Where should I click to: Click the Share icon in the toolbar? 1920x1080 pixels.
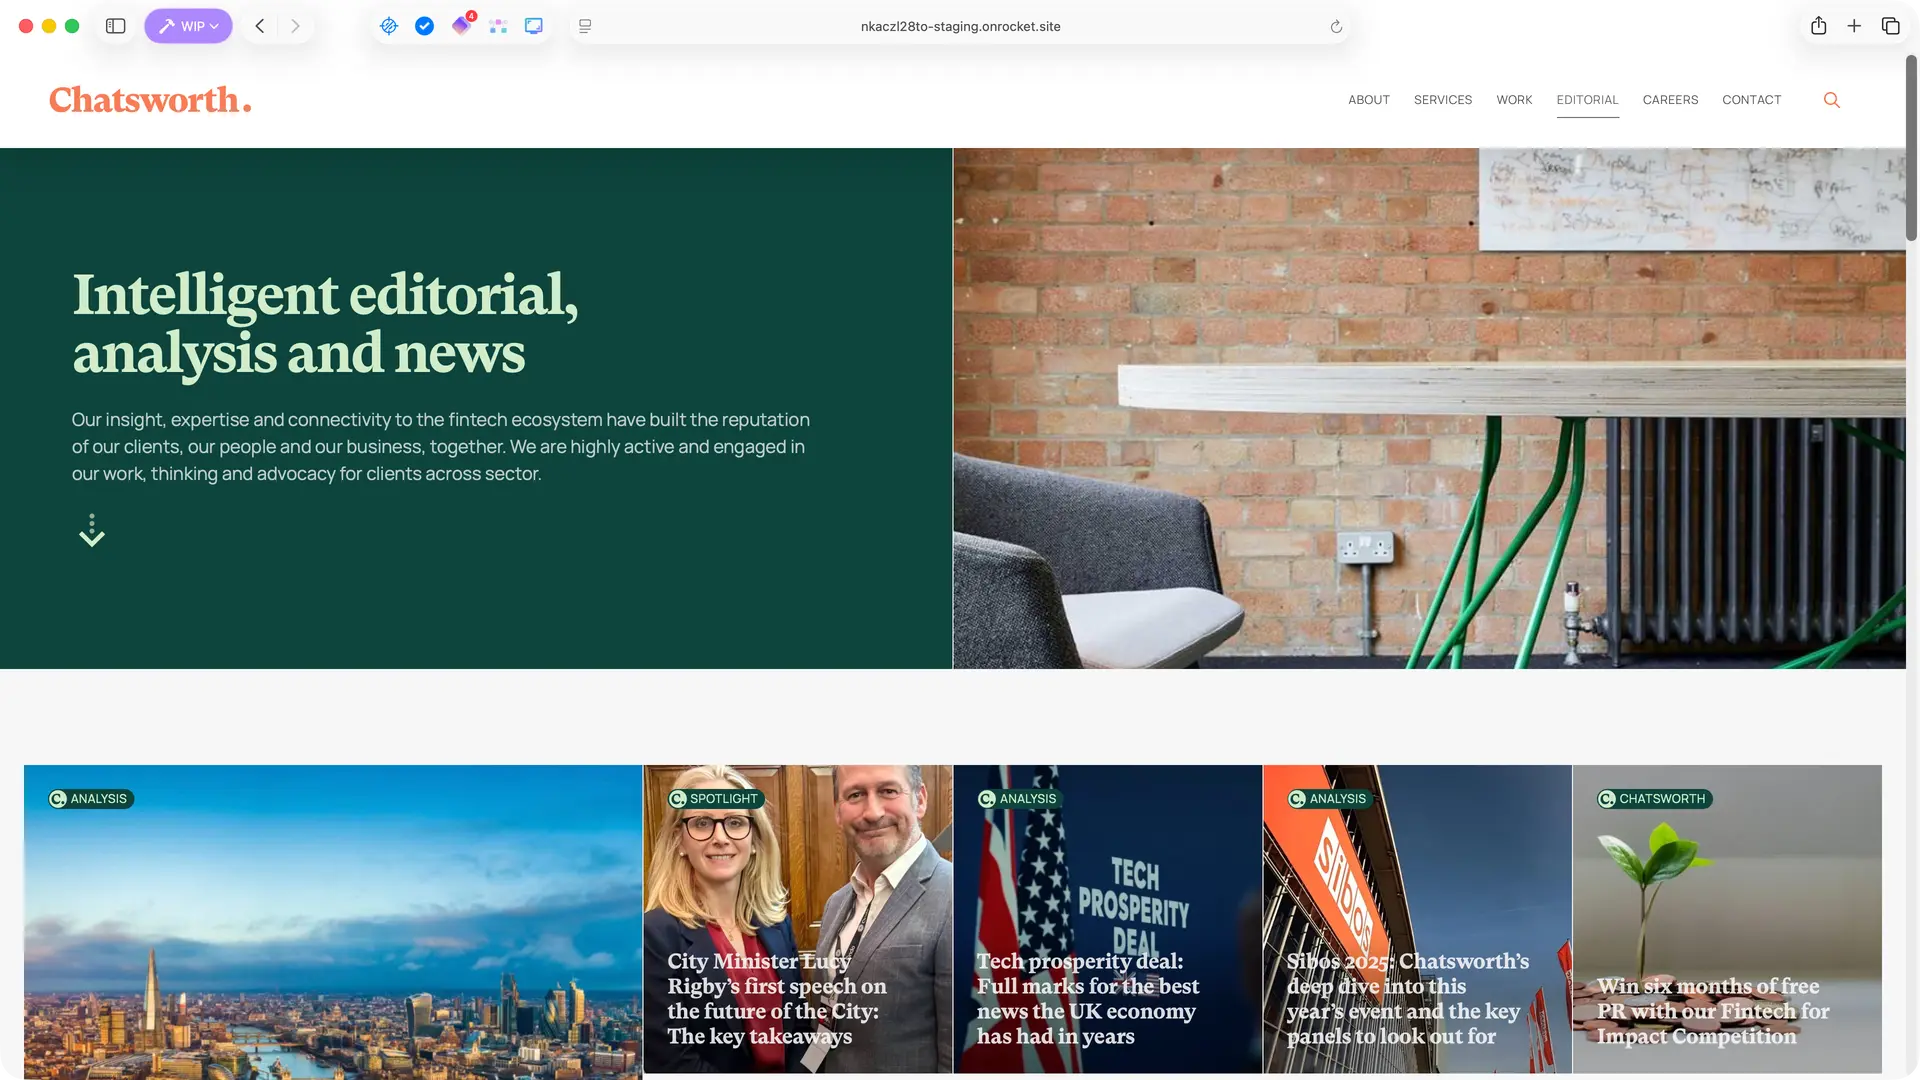coord(1818,26)
